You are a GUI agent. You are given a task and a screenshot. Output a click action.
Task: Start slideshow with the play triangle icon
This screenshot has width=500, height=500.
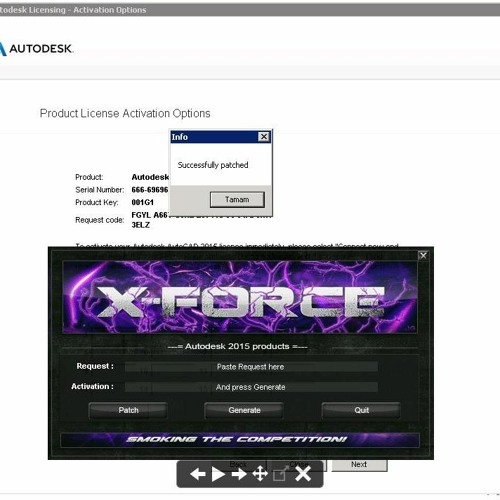pyautogui.click(x=218, y=474)
